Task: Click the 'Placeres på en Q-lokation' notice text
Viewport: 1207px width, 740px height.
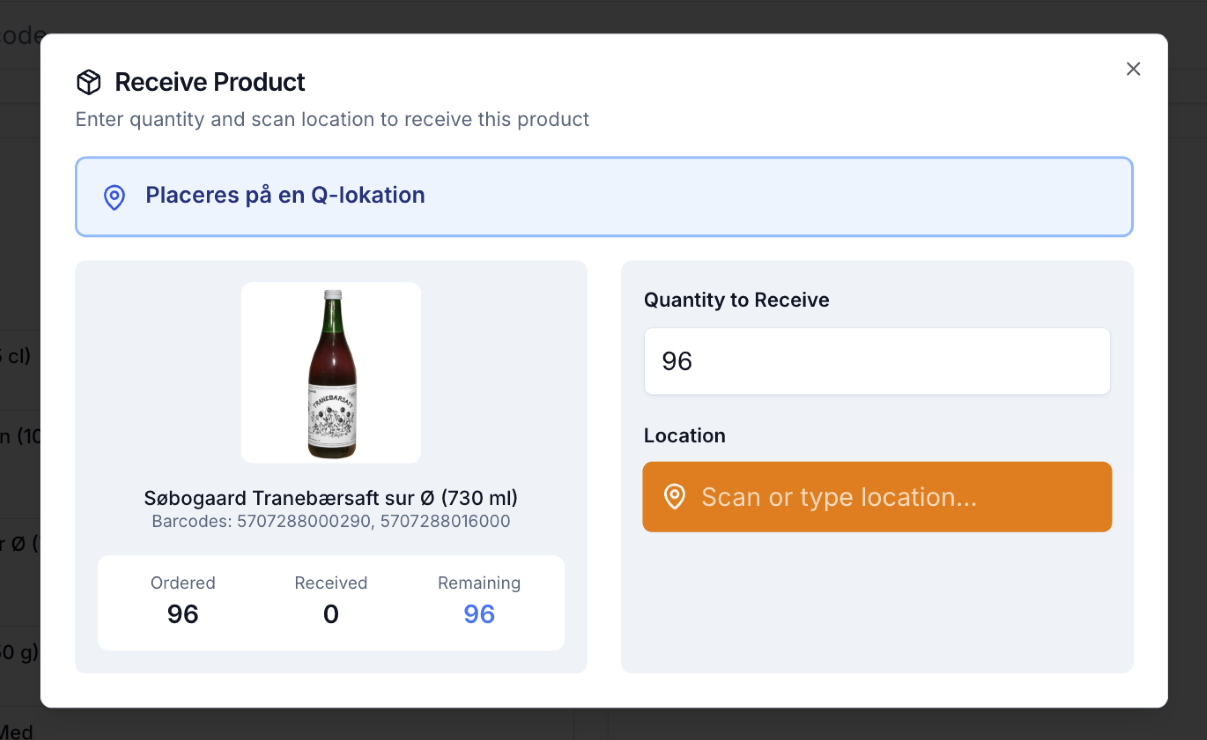Action: tap(285, 195)
